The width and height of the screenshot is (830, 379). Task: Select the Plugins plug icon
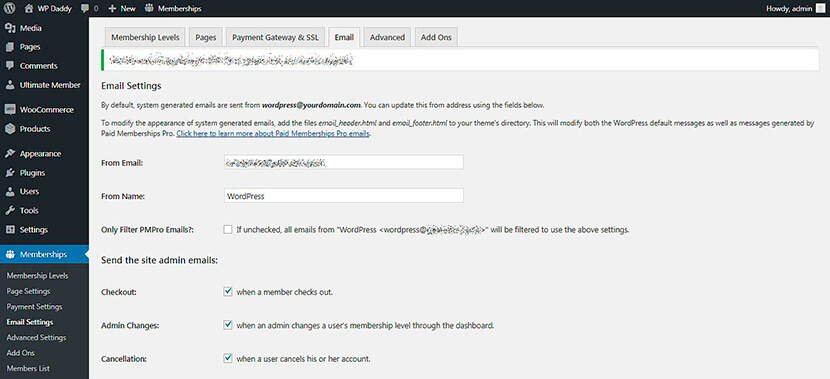10,173
